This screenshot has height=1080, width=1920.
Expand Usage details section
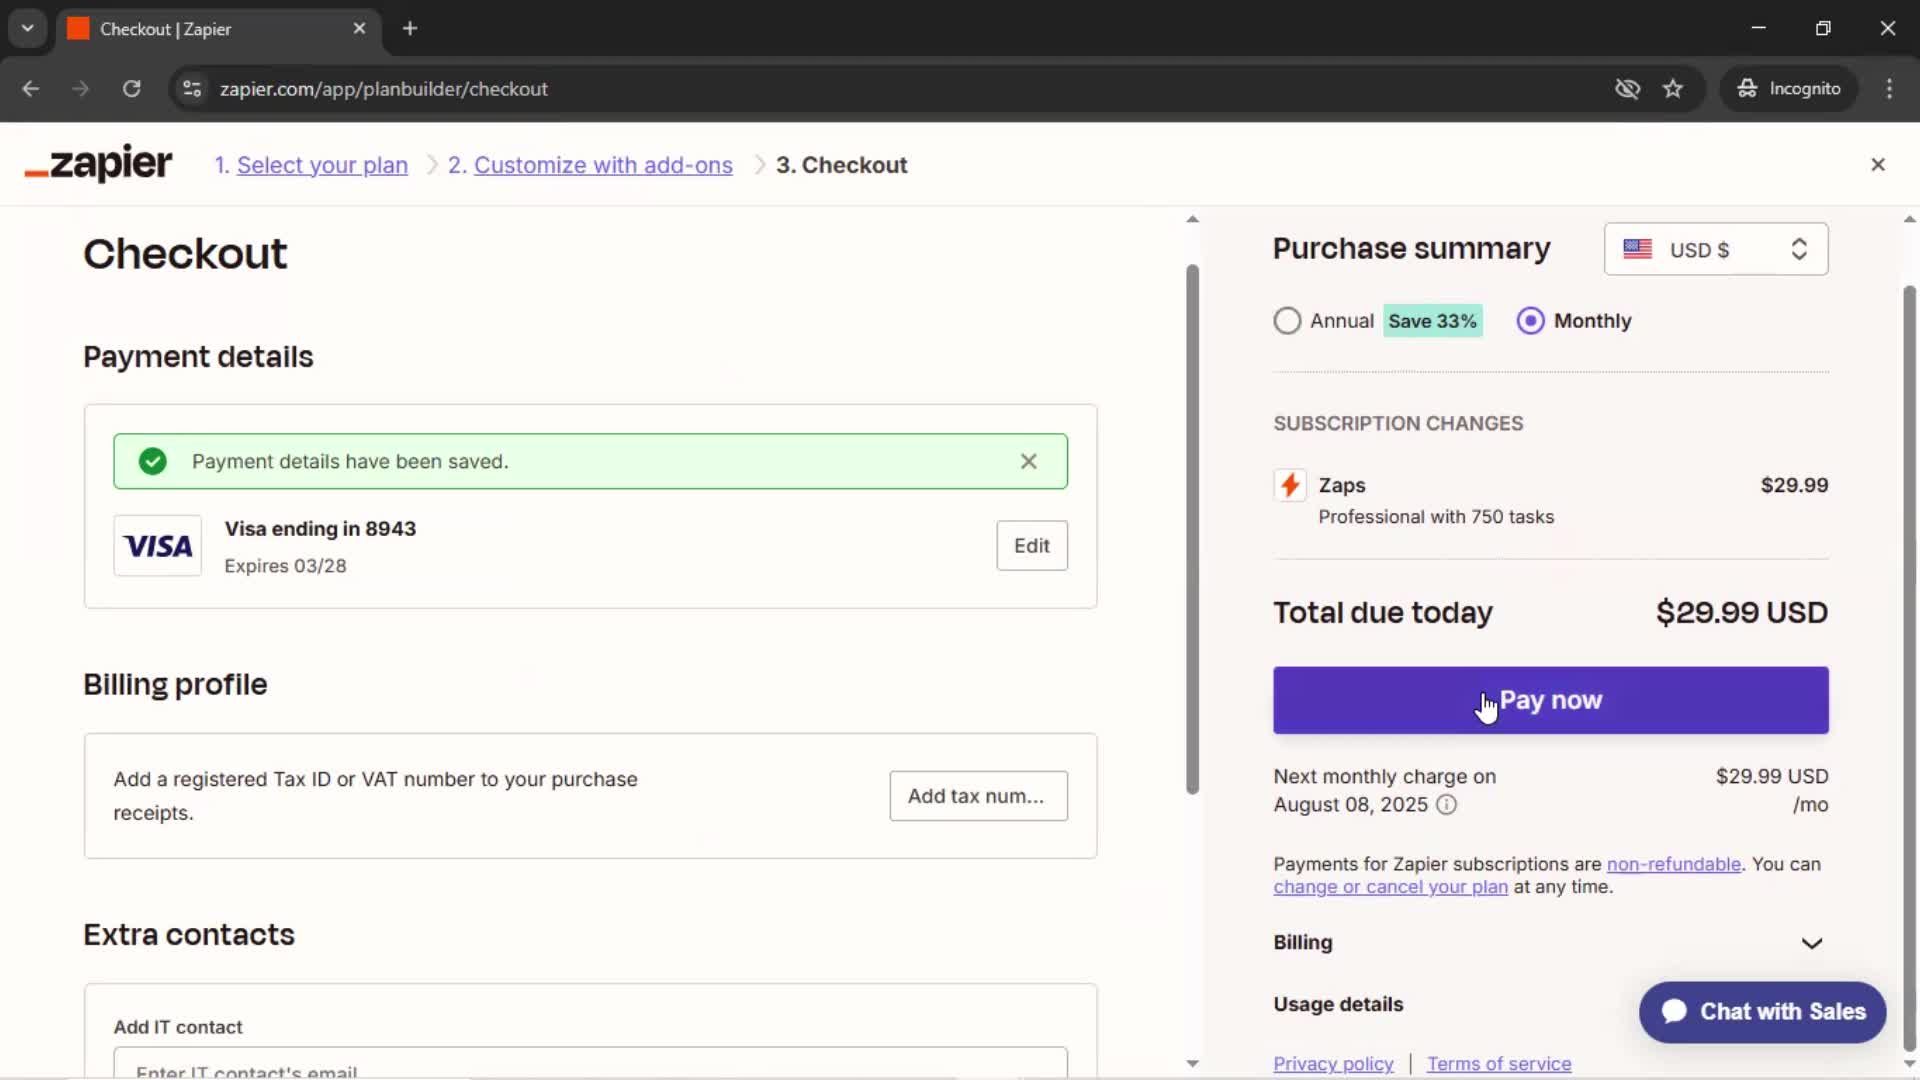[1338, 1004]
